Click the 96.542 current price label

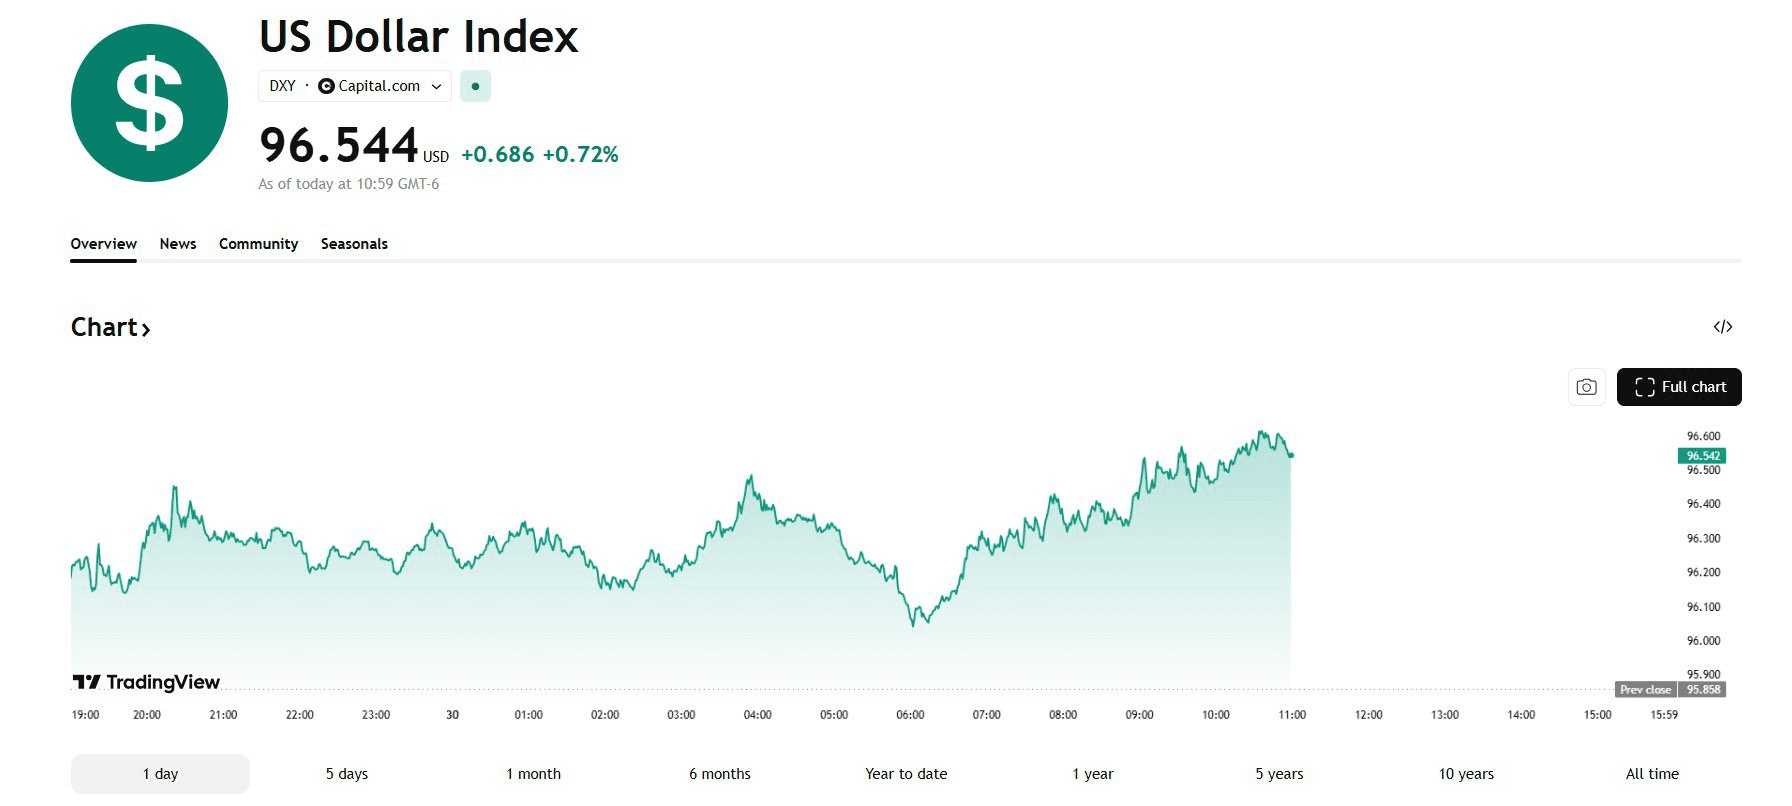(1702, 456)
